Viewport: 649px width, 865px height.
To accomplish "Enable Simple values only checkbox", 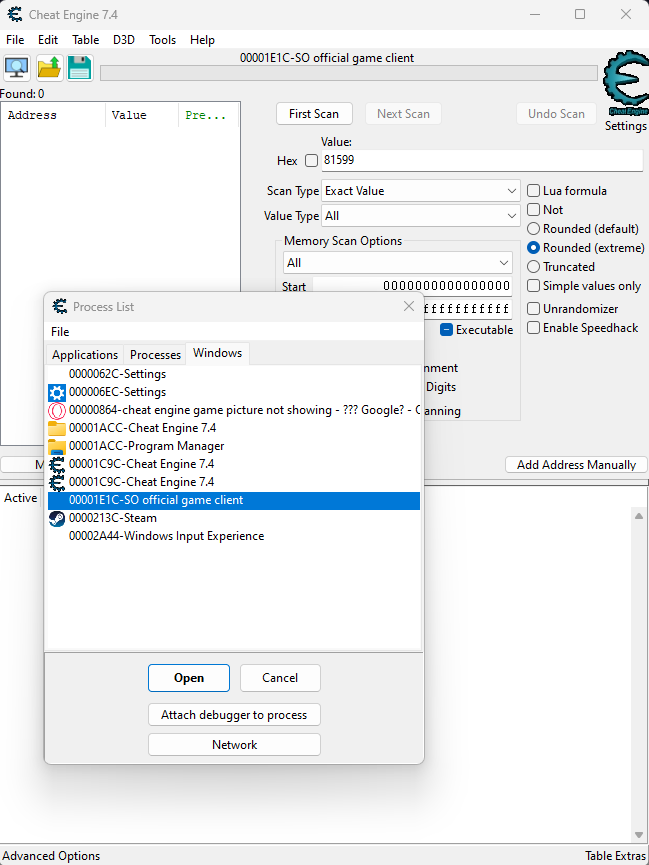I will click(533, 286).
